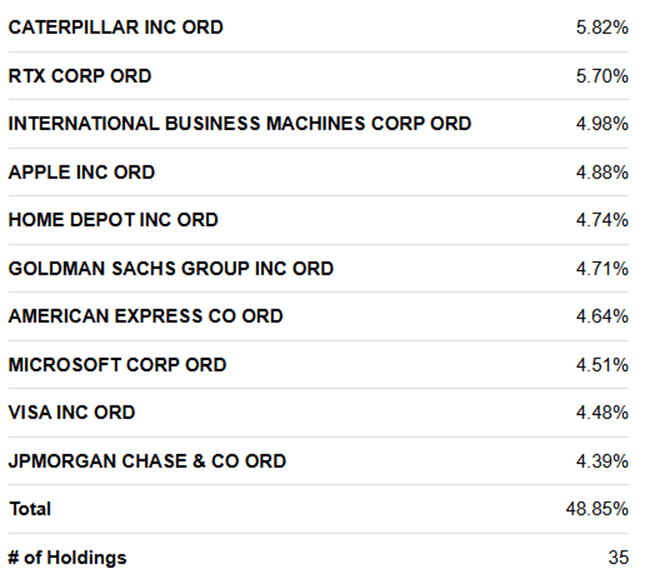Select the # of Holdings label
Image resolution: width=645 pixels, height=574 pixels.
pos(67,557)
